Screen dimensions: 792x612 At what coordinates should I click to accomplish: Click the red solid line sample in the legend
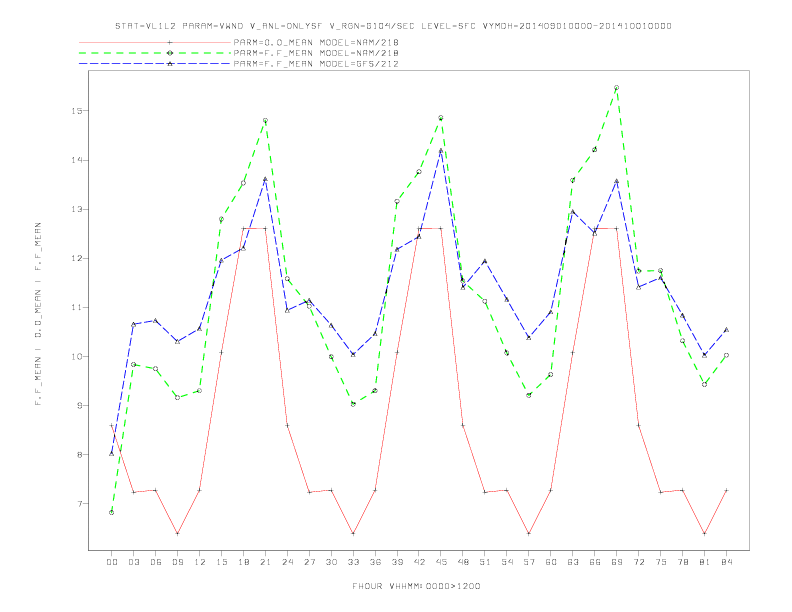pos(155,42)
